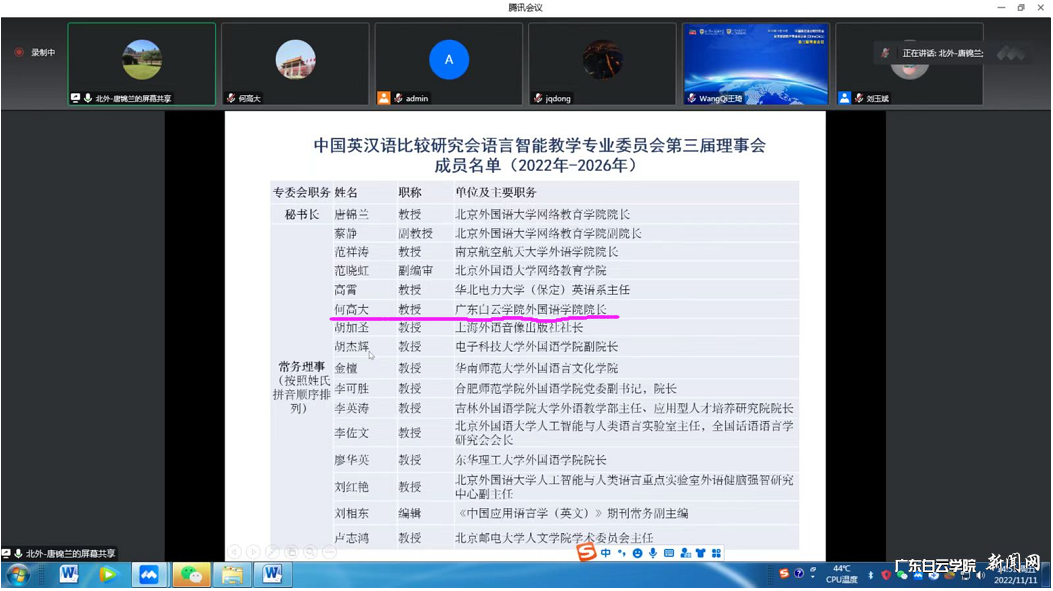This screenshot has width=1053, height=591.
Task: Toggle Chinese/English input with 中 icon
Action: (x=606, y=552)
